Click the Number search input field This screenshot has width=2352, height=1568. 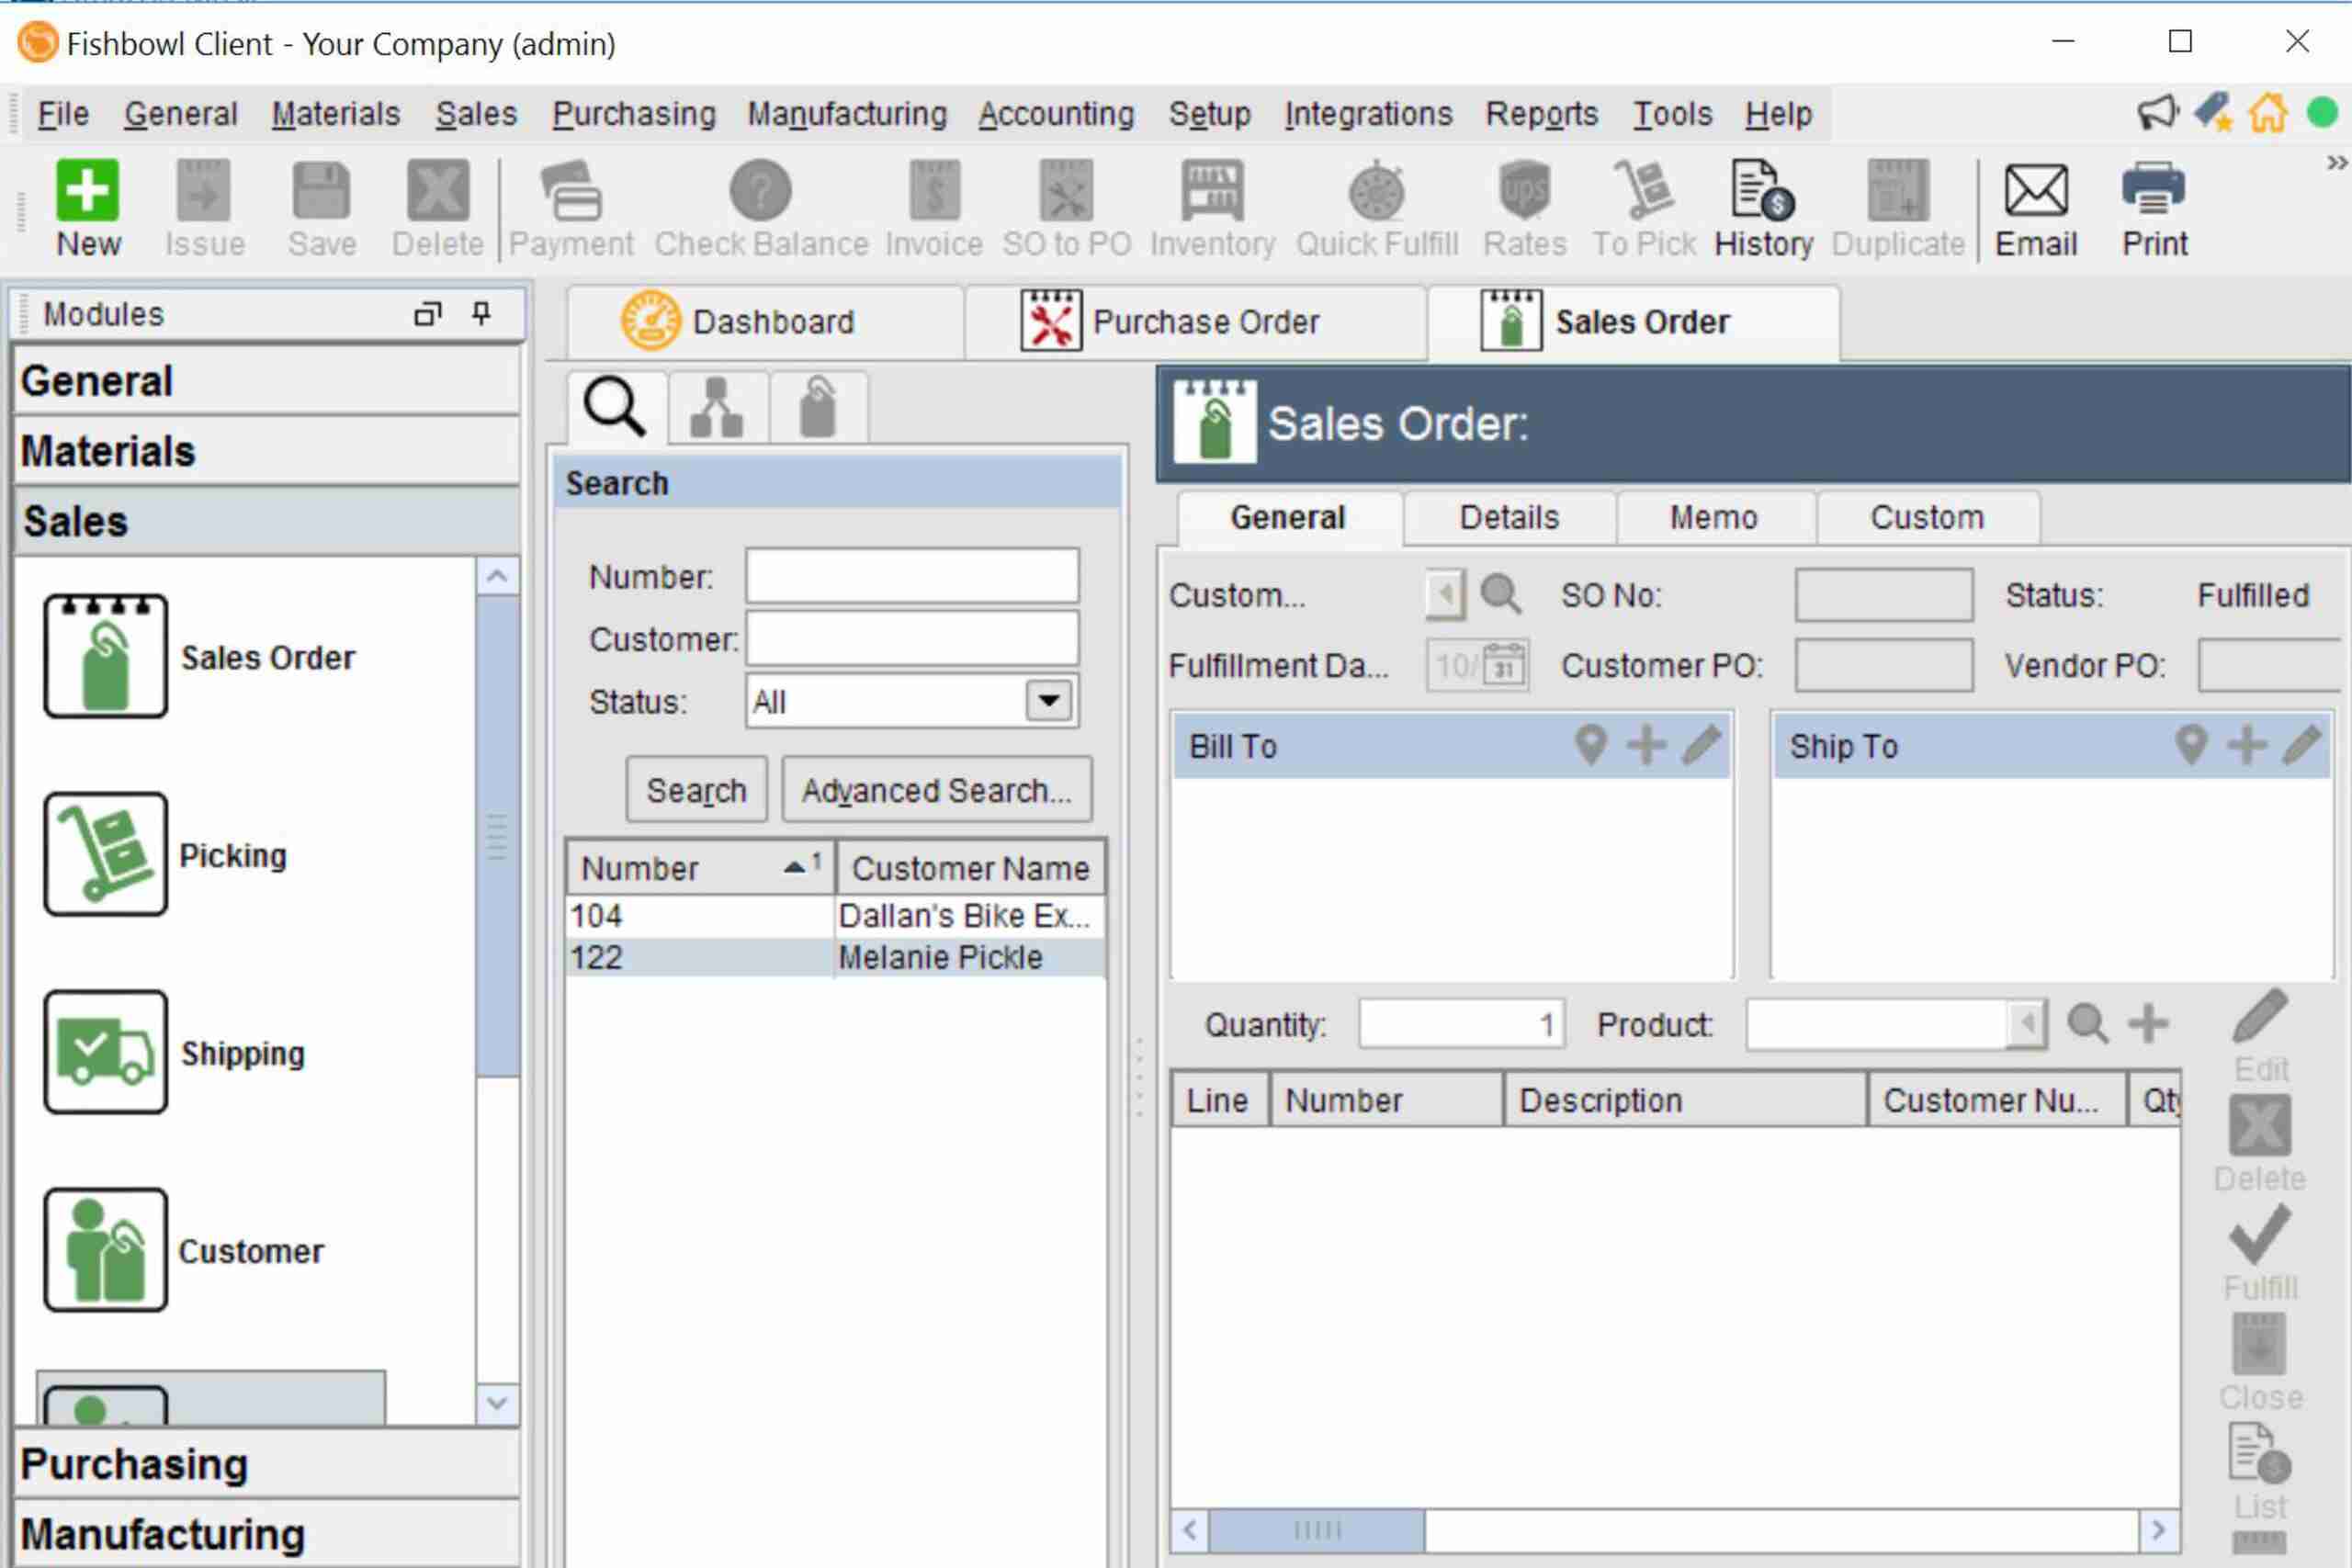(912, 575)
